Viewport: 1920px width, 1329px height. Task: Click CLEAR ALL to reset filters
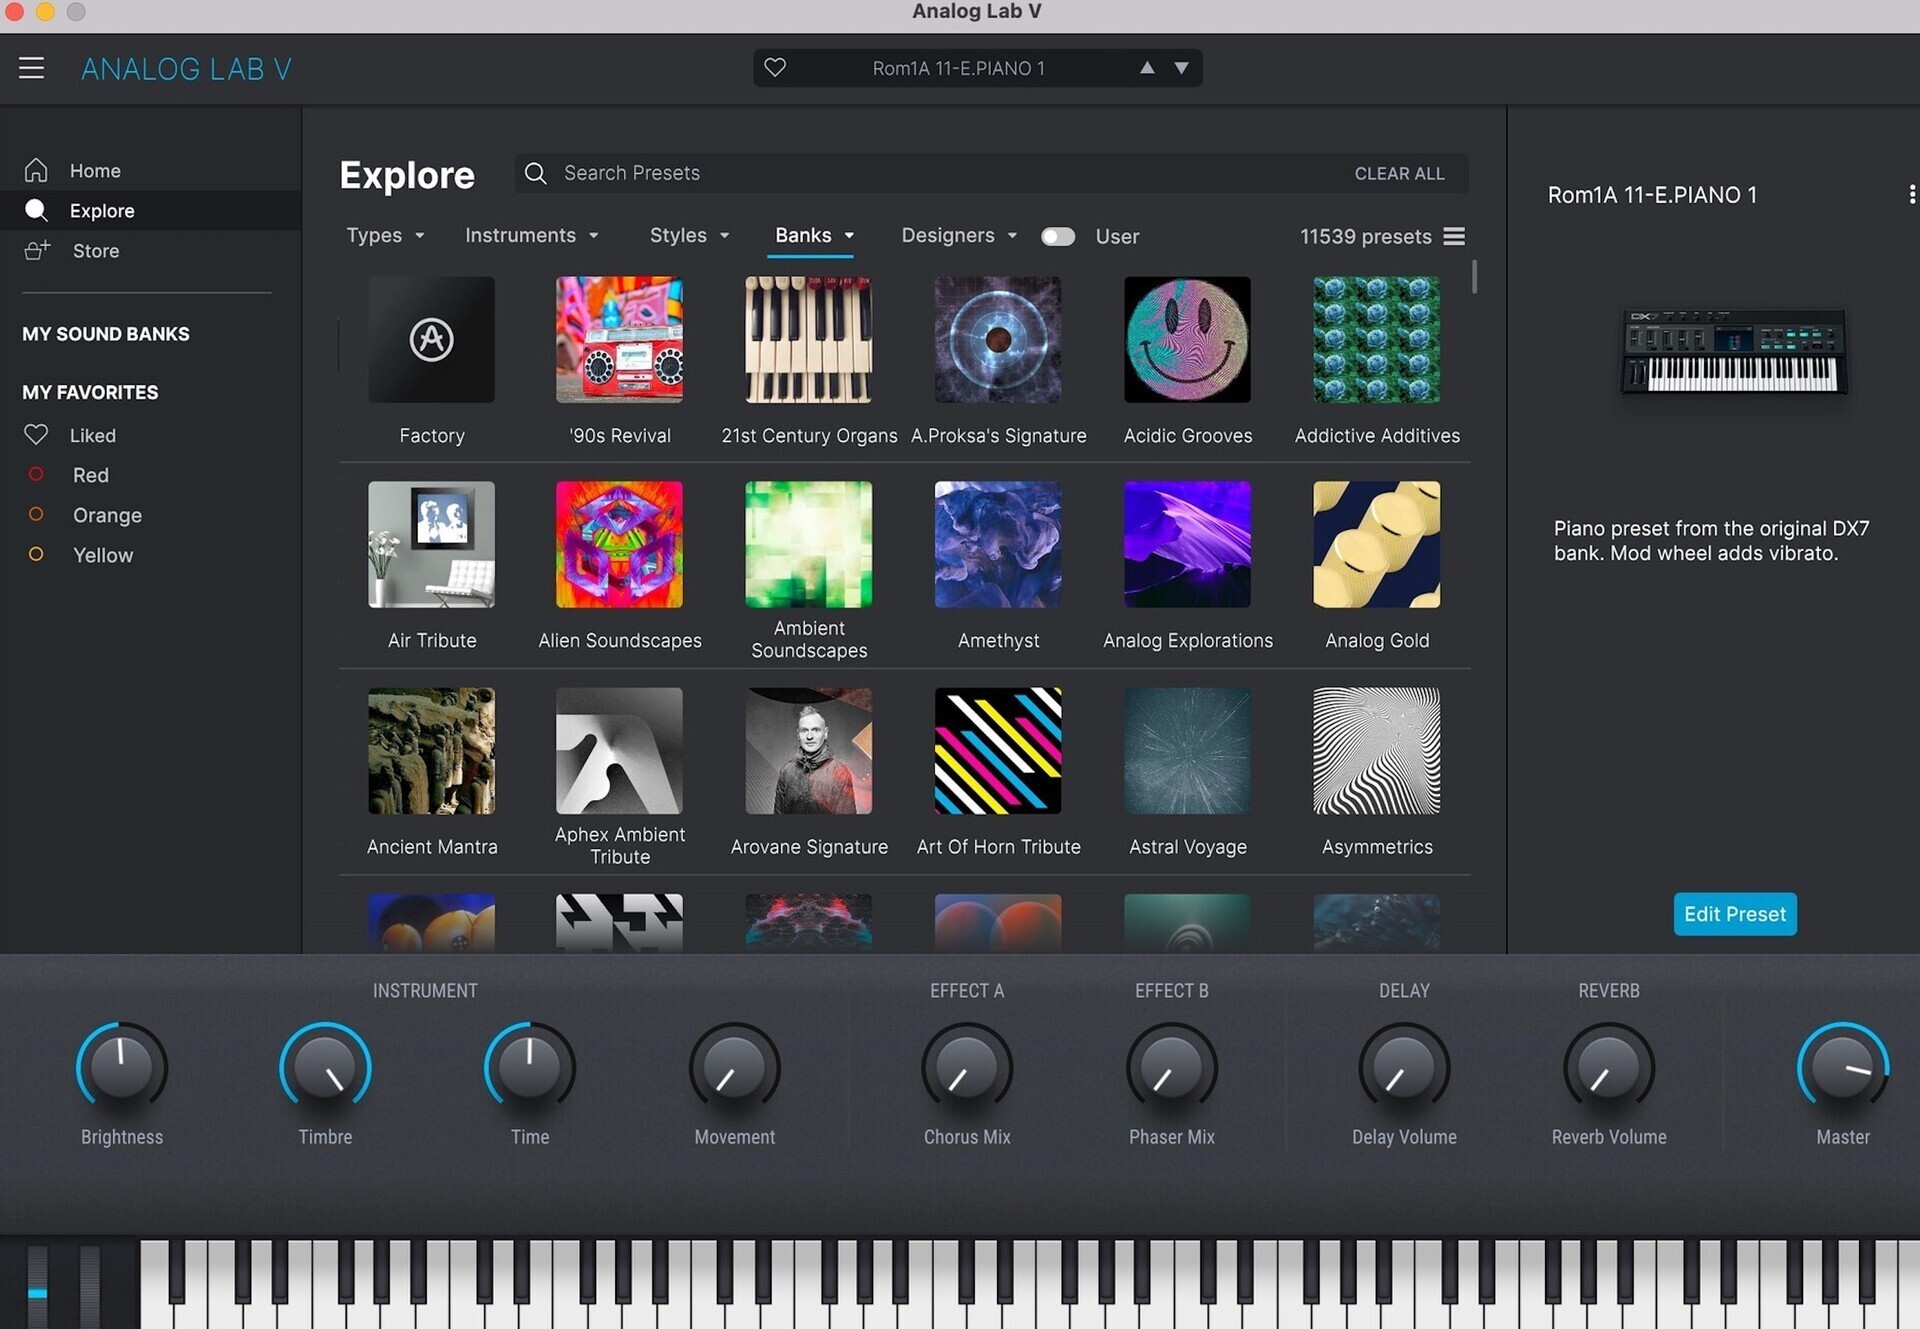coord(1399,173)
